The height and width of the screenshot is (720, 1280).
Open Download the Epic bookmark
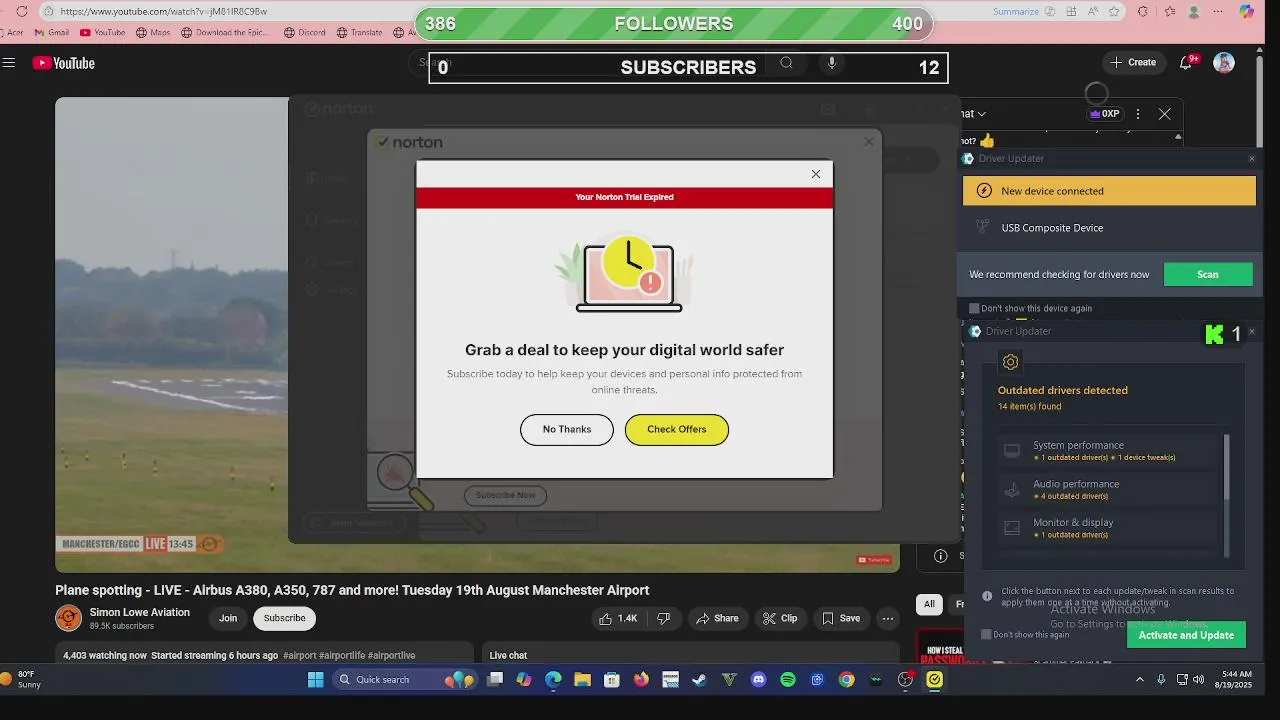pos(227,32)
